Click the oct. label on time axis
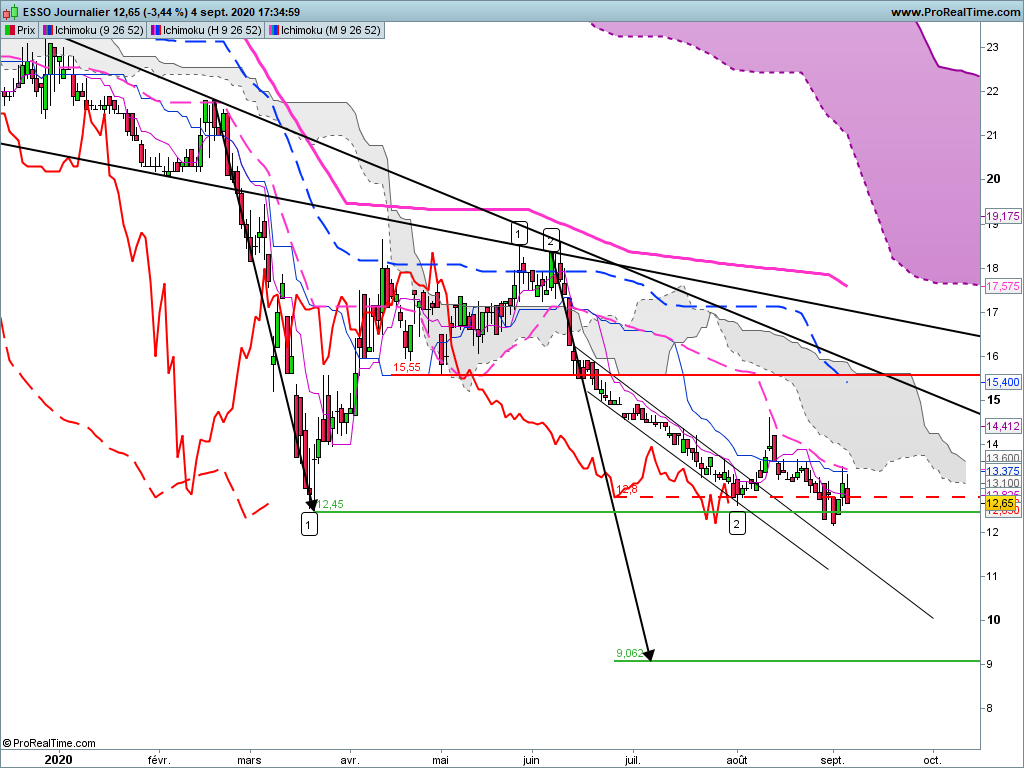The image size is (1024, 768). coord(933,760)
